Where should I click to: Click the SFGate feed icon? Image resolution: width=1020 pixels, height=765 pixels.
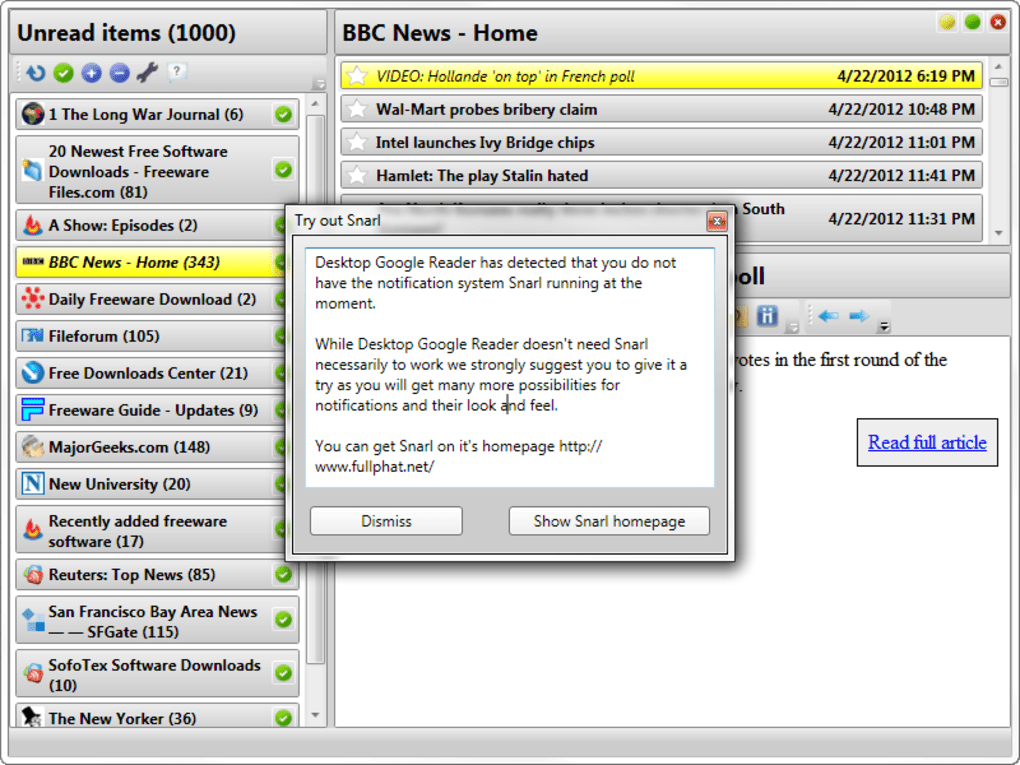33,620
